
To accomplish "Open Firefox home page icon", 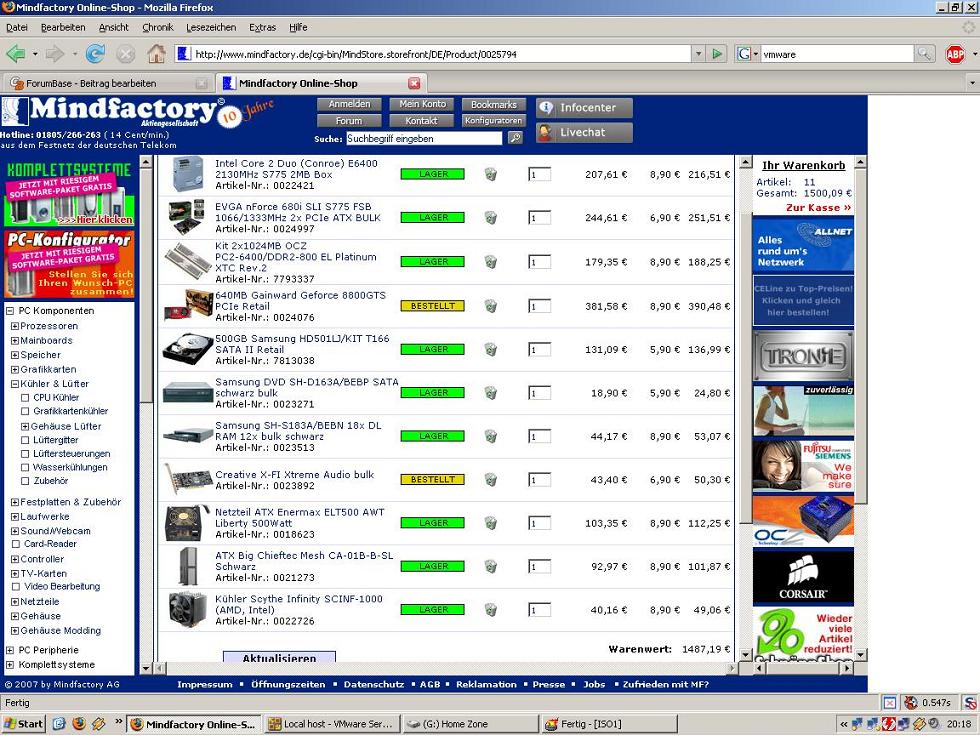I will pyautogui.click(x=156, y=54).
